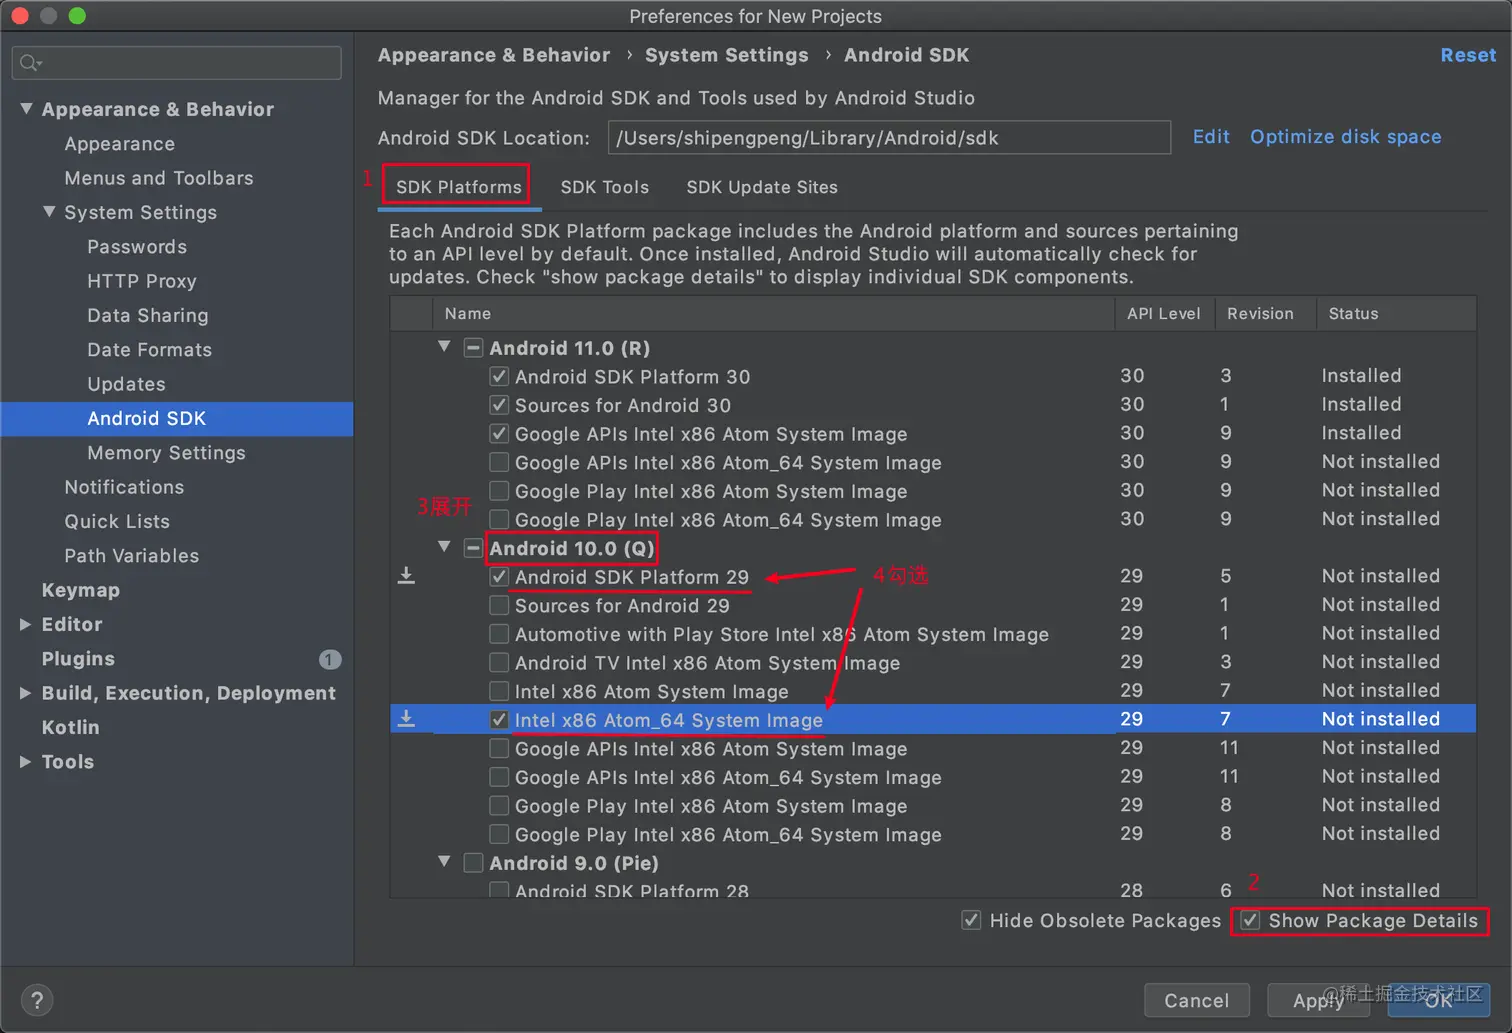Click download icon beside Android SDK Platform 29

pyautogui.click(x=406, y=576)
